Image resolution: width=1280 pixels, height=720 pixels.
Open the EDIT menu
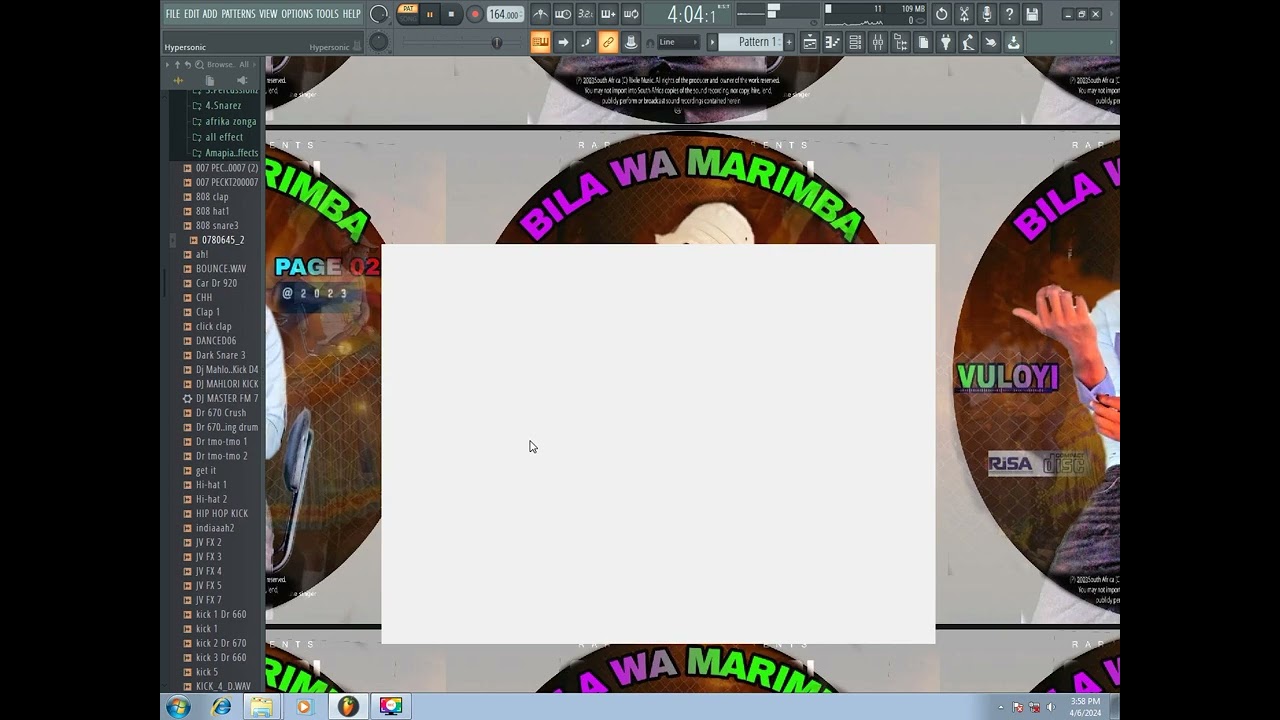pos(191,14)
